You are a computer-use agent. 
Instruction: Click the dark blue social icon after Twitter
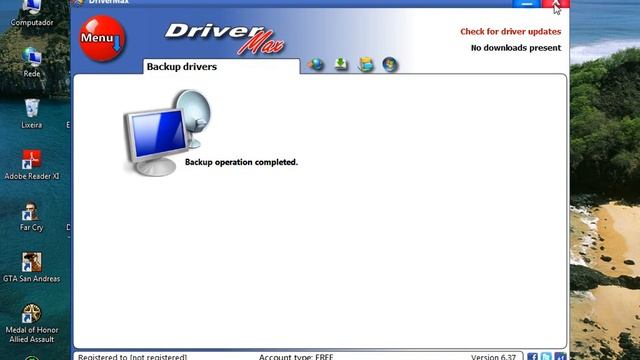tap(560, 357)
